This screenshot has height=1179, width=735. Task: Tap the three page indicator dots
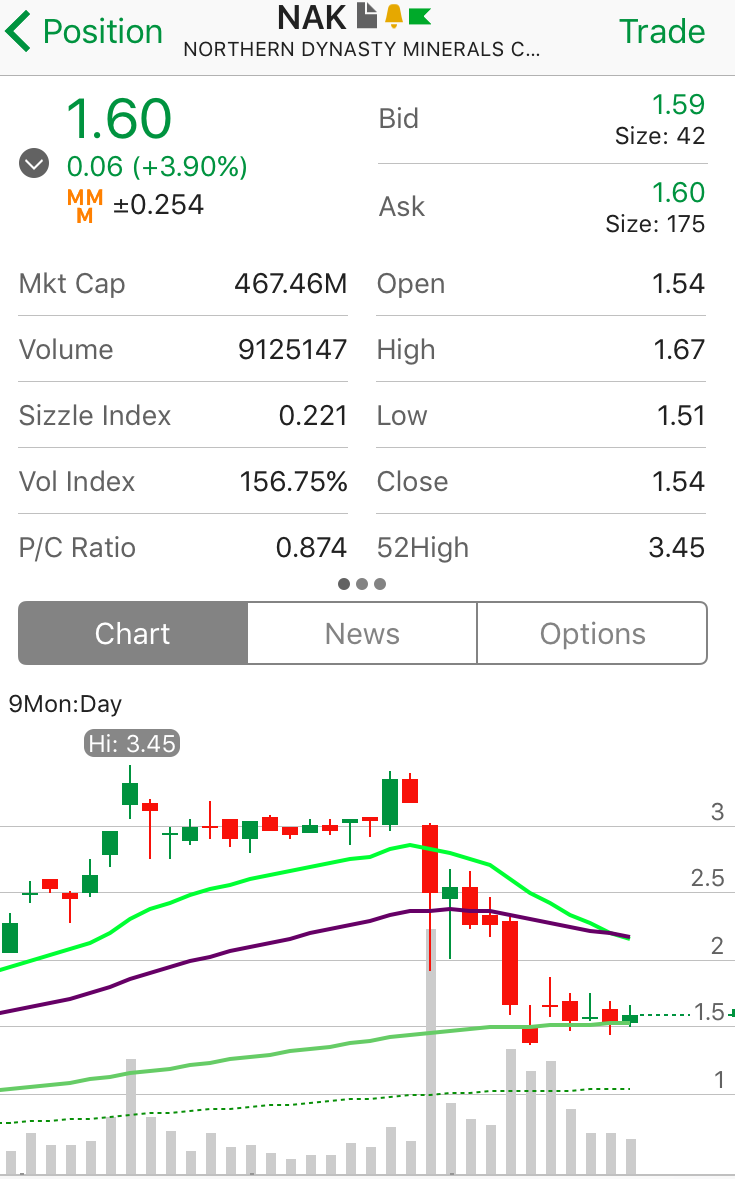click(362, 584)
